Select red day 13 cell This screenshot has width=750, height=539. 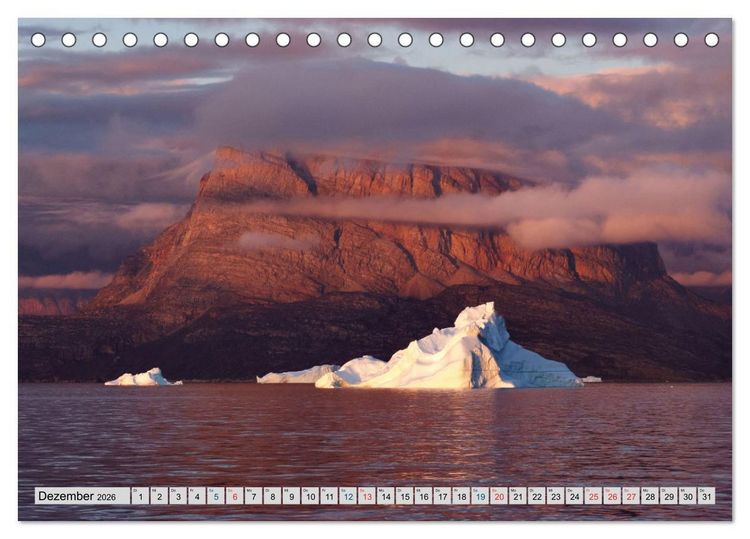click(x=367, y=496)
